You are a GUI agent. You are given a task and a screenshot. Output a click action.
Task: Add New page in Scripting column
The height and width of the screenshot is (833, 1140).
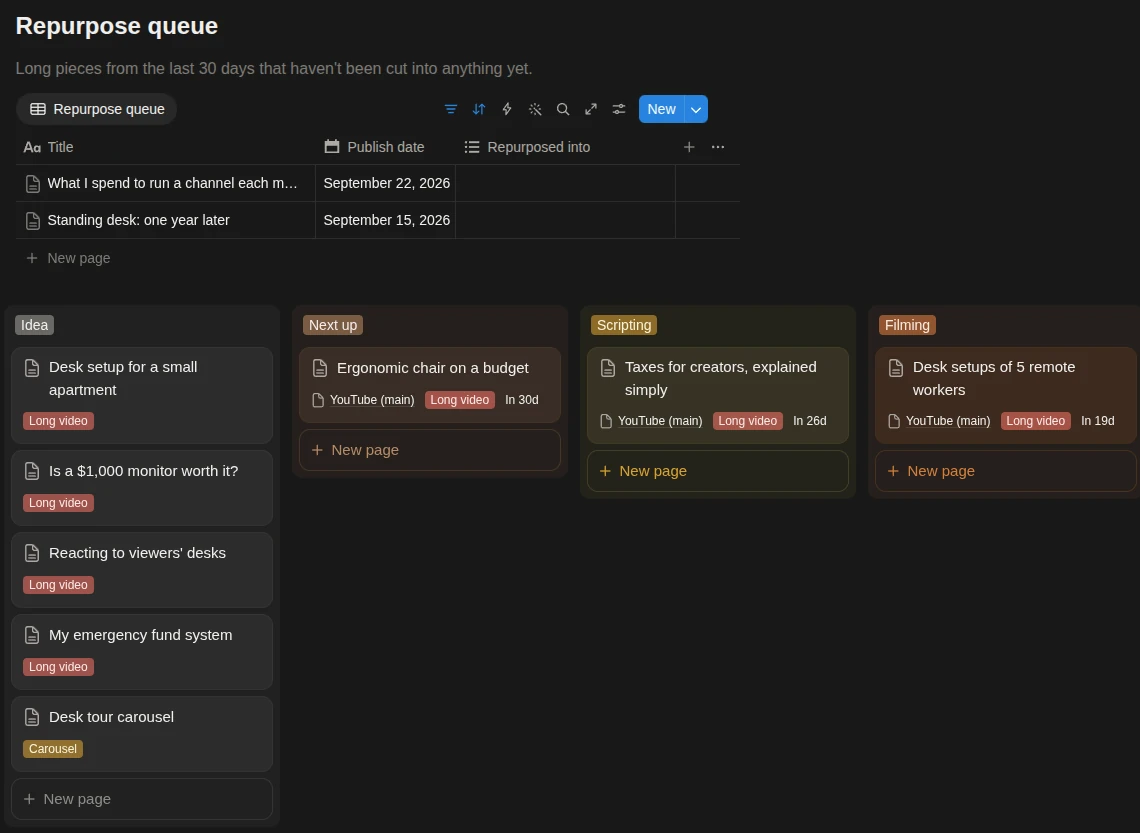coord(718,471)
